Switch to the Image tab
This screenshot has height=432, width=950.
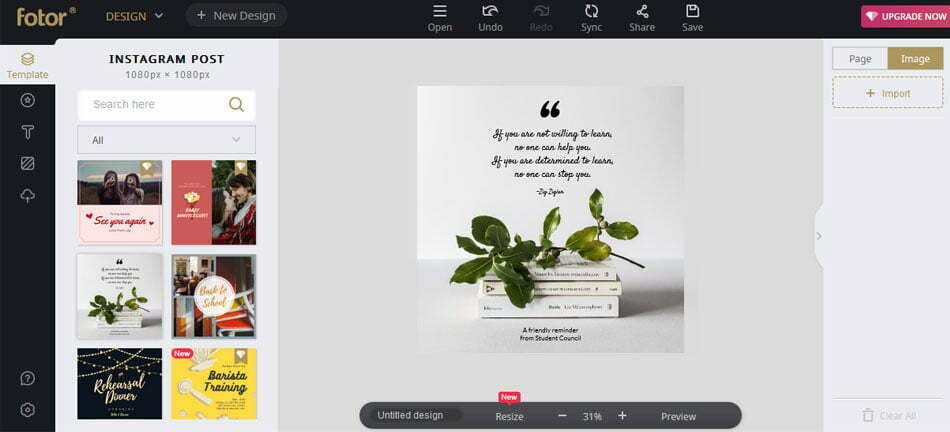[915, 59]
